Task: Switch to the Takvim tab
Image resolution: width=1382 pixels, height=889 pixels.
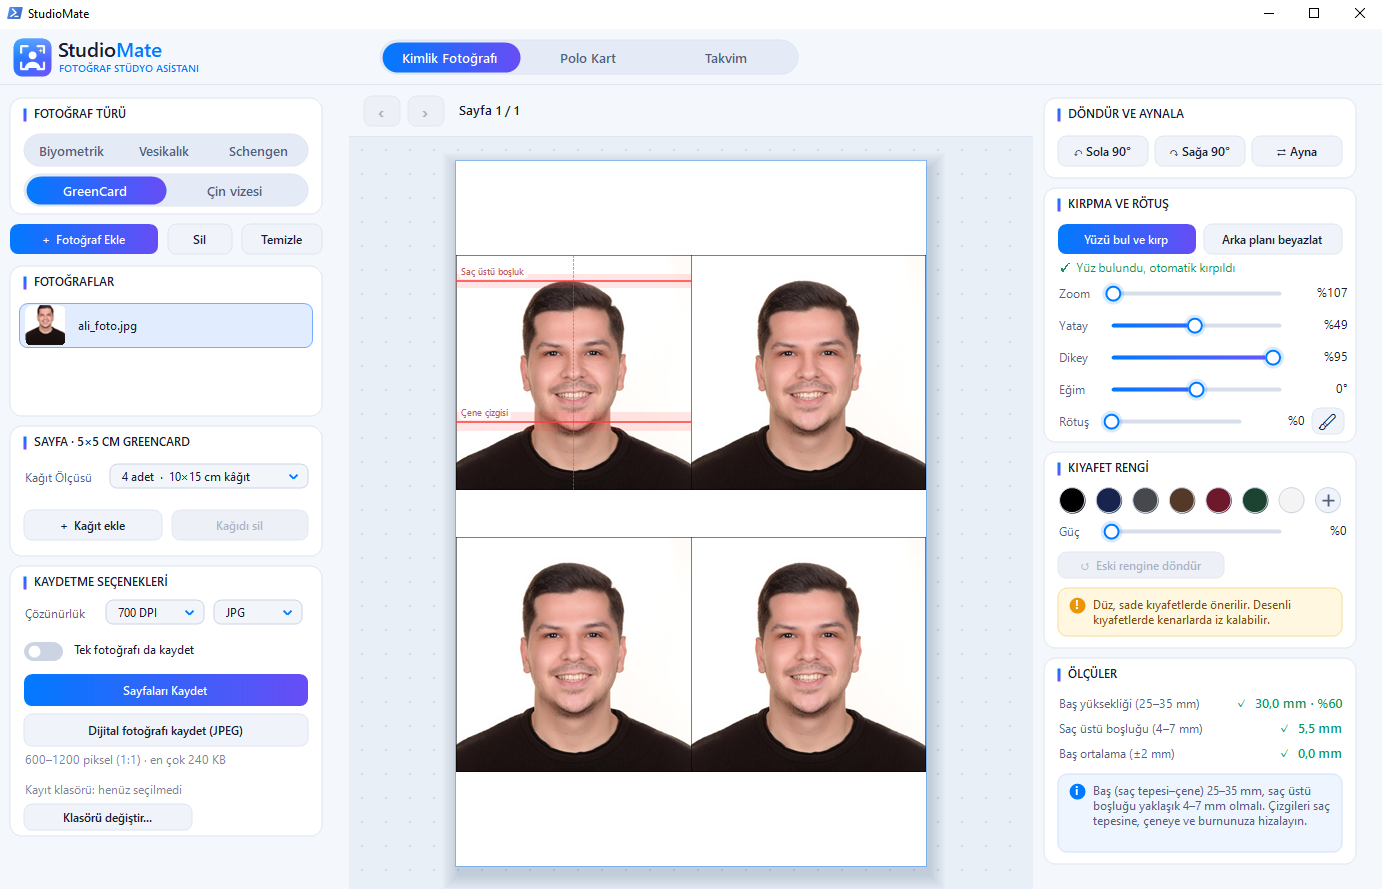Action: click(x=726, y=58)
